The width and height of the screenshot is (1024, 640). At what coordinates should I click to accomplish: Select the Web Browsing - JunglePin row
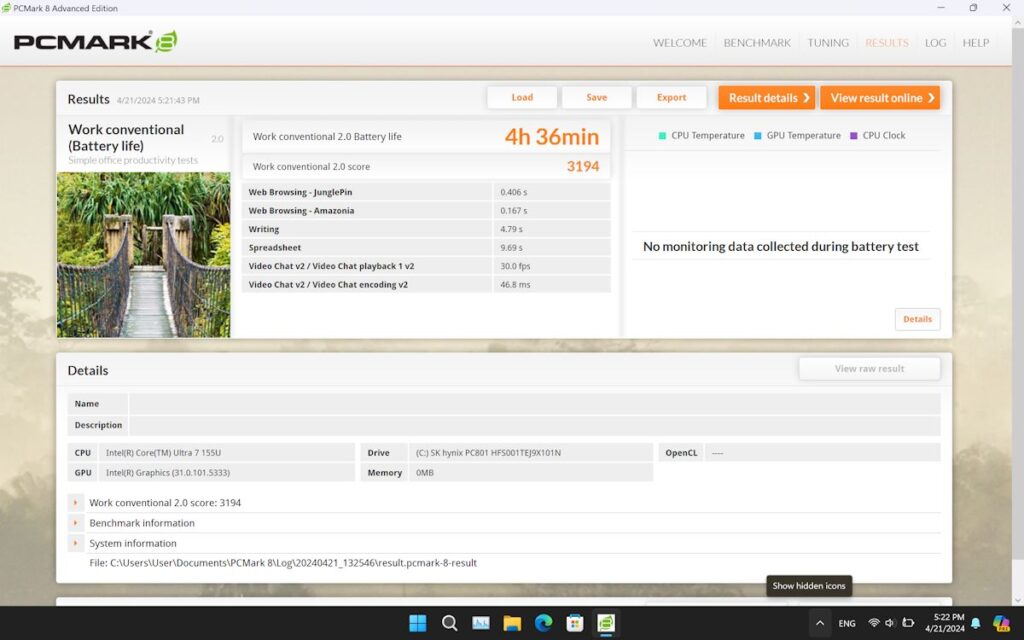click(426, 192)
